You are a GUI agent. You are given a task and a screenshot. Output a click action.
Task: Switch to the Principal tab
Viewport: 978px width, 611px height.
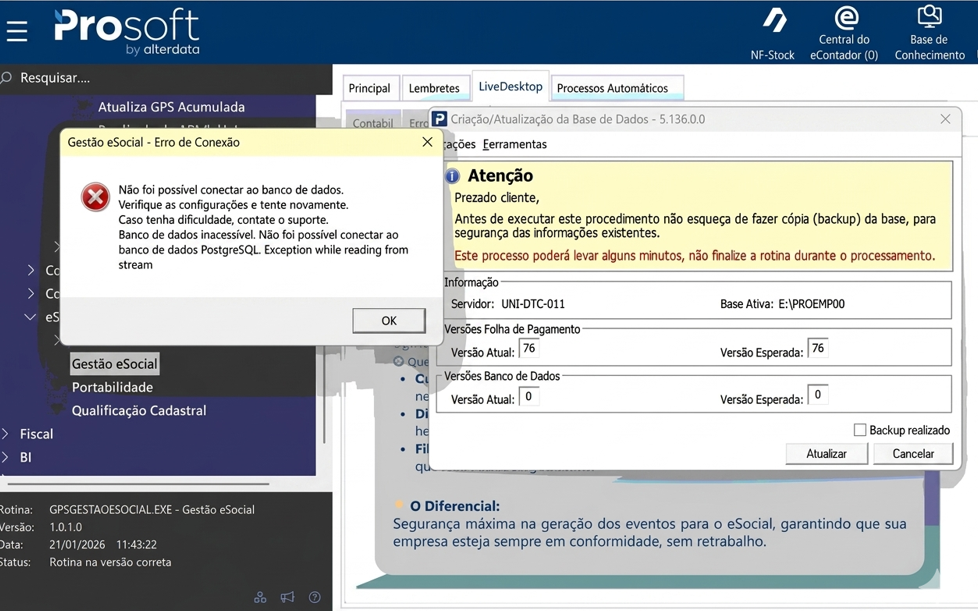[x=369, y=89]
